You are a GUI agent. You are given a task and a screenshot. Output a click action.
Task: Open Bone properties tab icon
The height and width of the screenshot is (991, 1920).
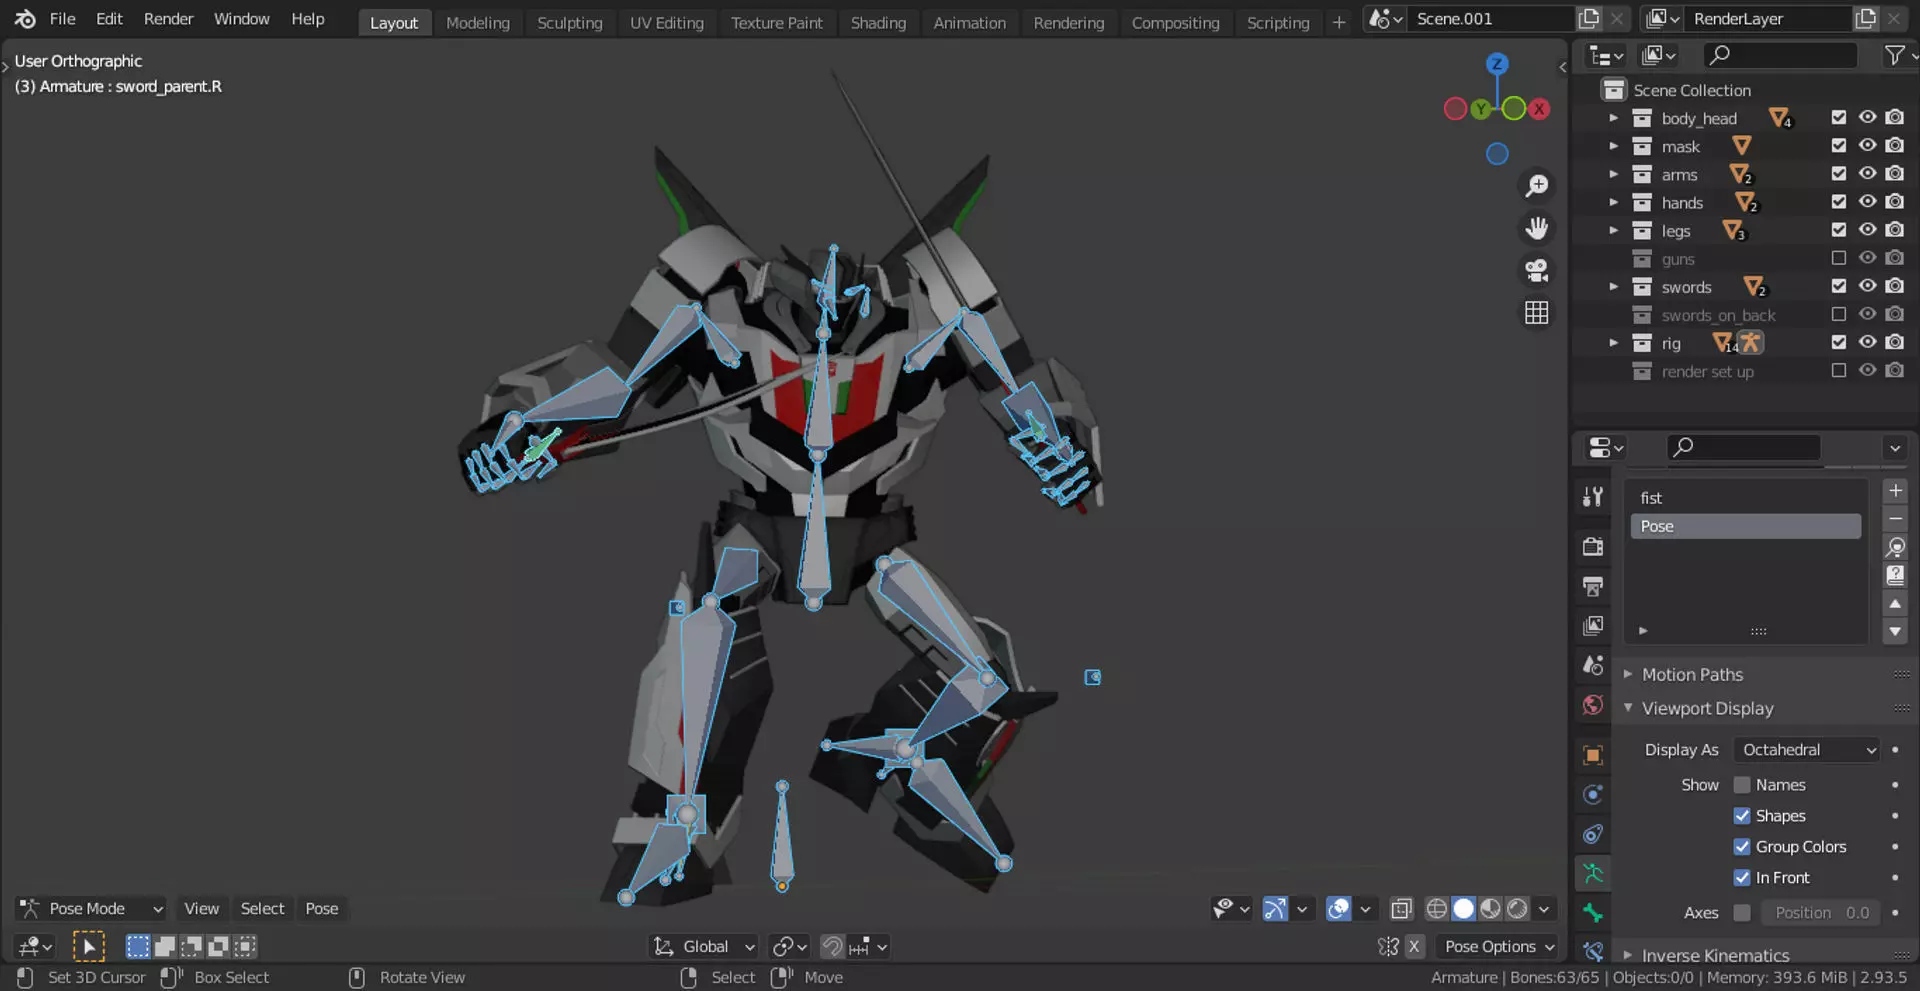pos(1593,913)
